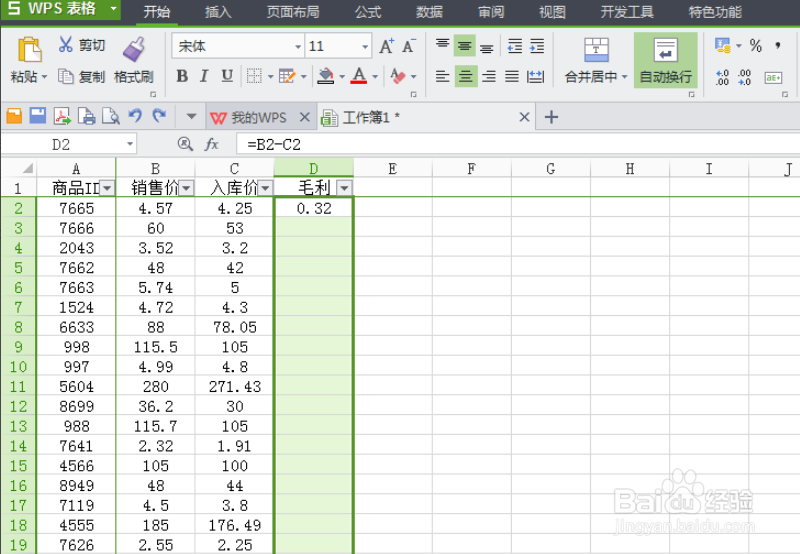Select column E header
This screenshot has height=554, width=800.
click(392, 169)
